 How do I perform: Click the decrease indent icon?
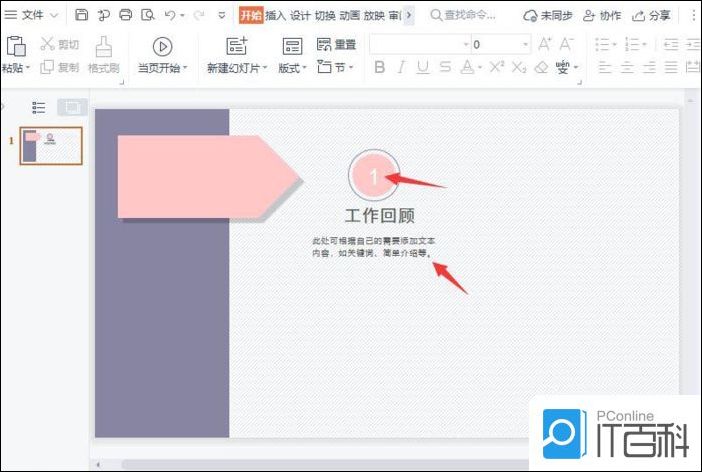pos(671,44)
